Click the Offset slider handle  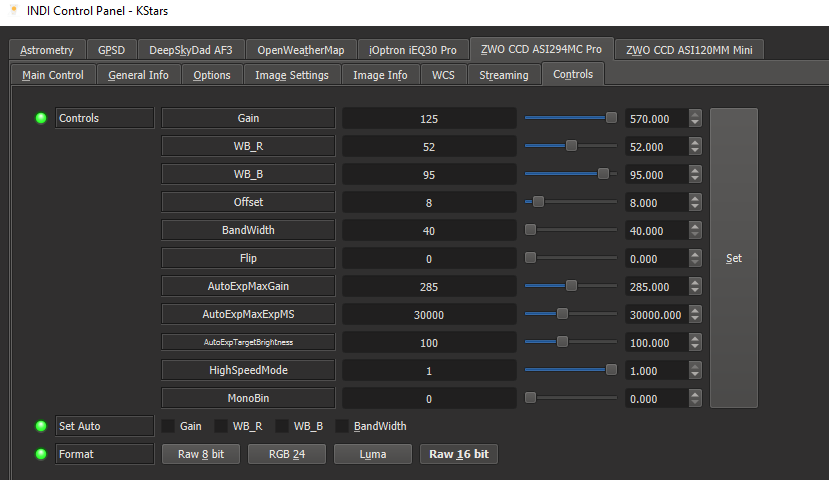(x=538, y=201)
